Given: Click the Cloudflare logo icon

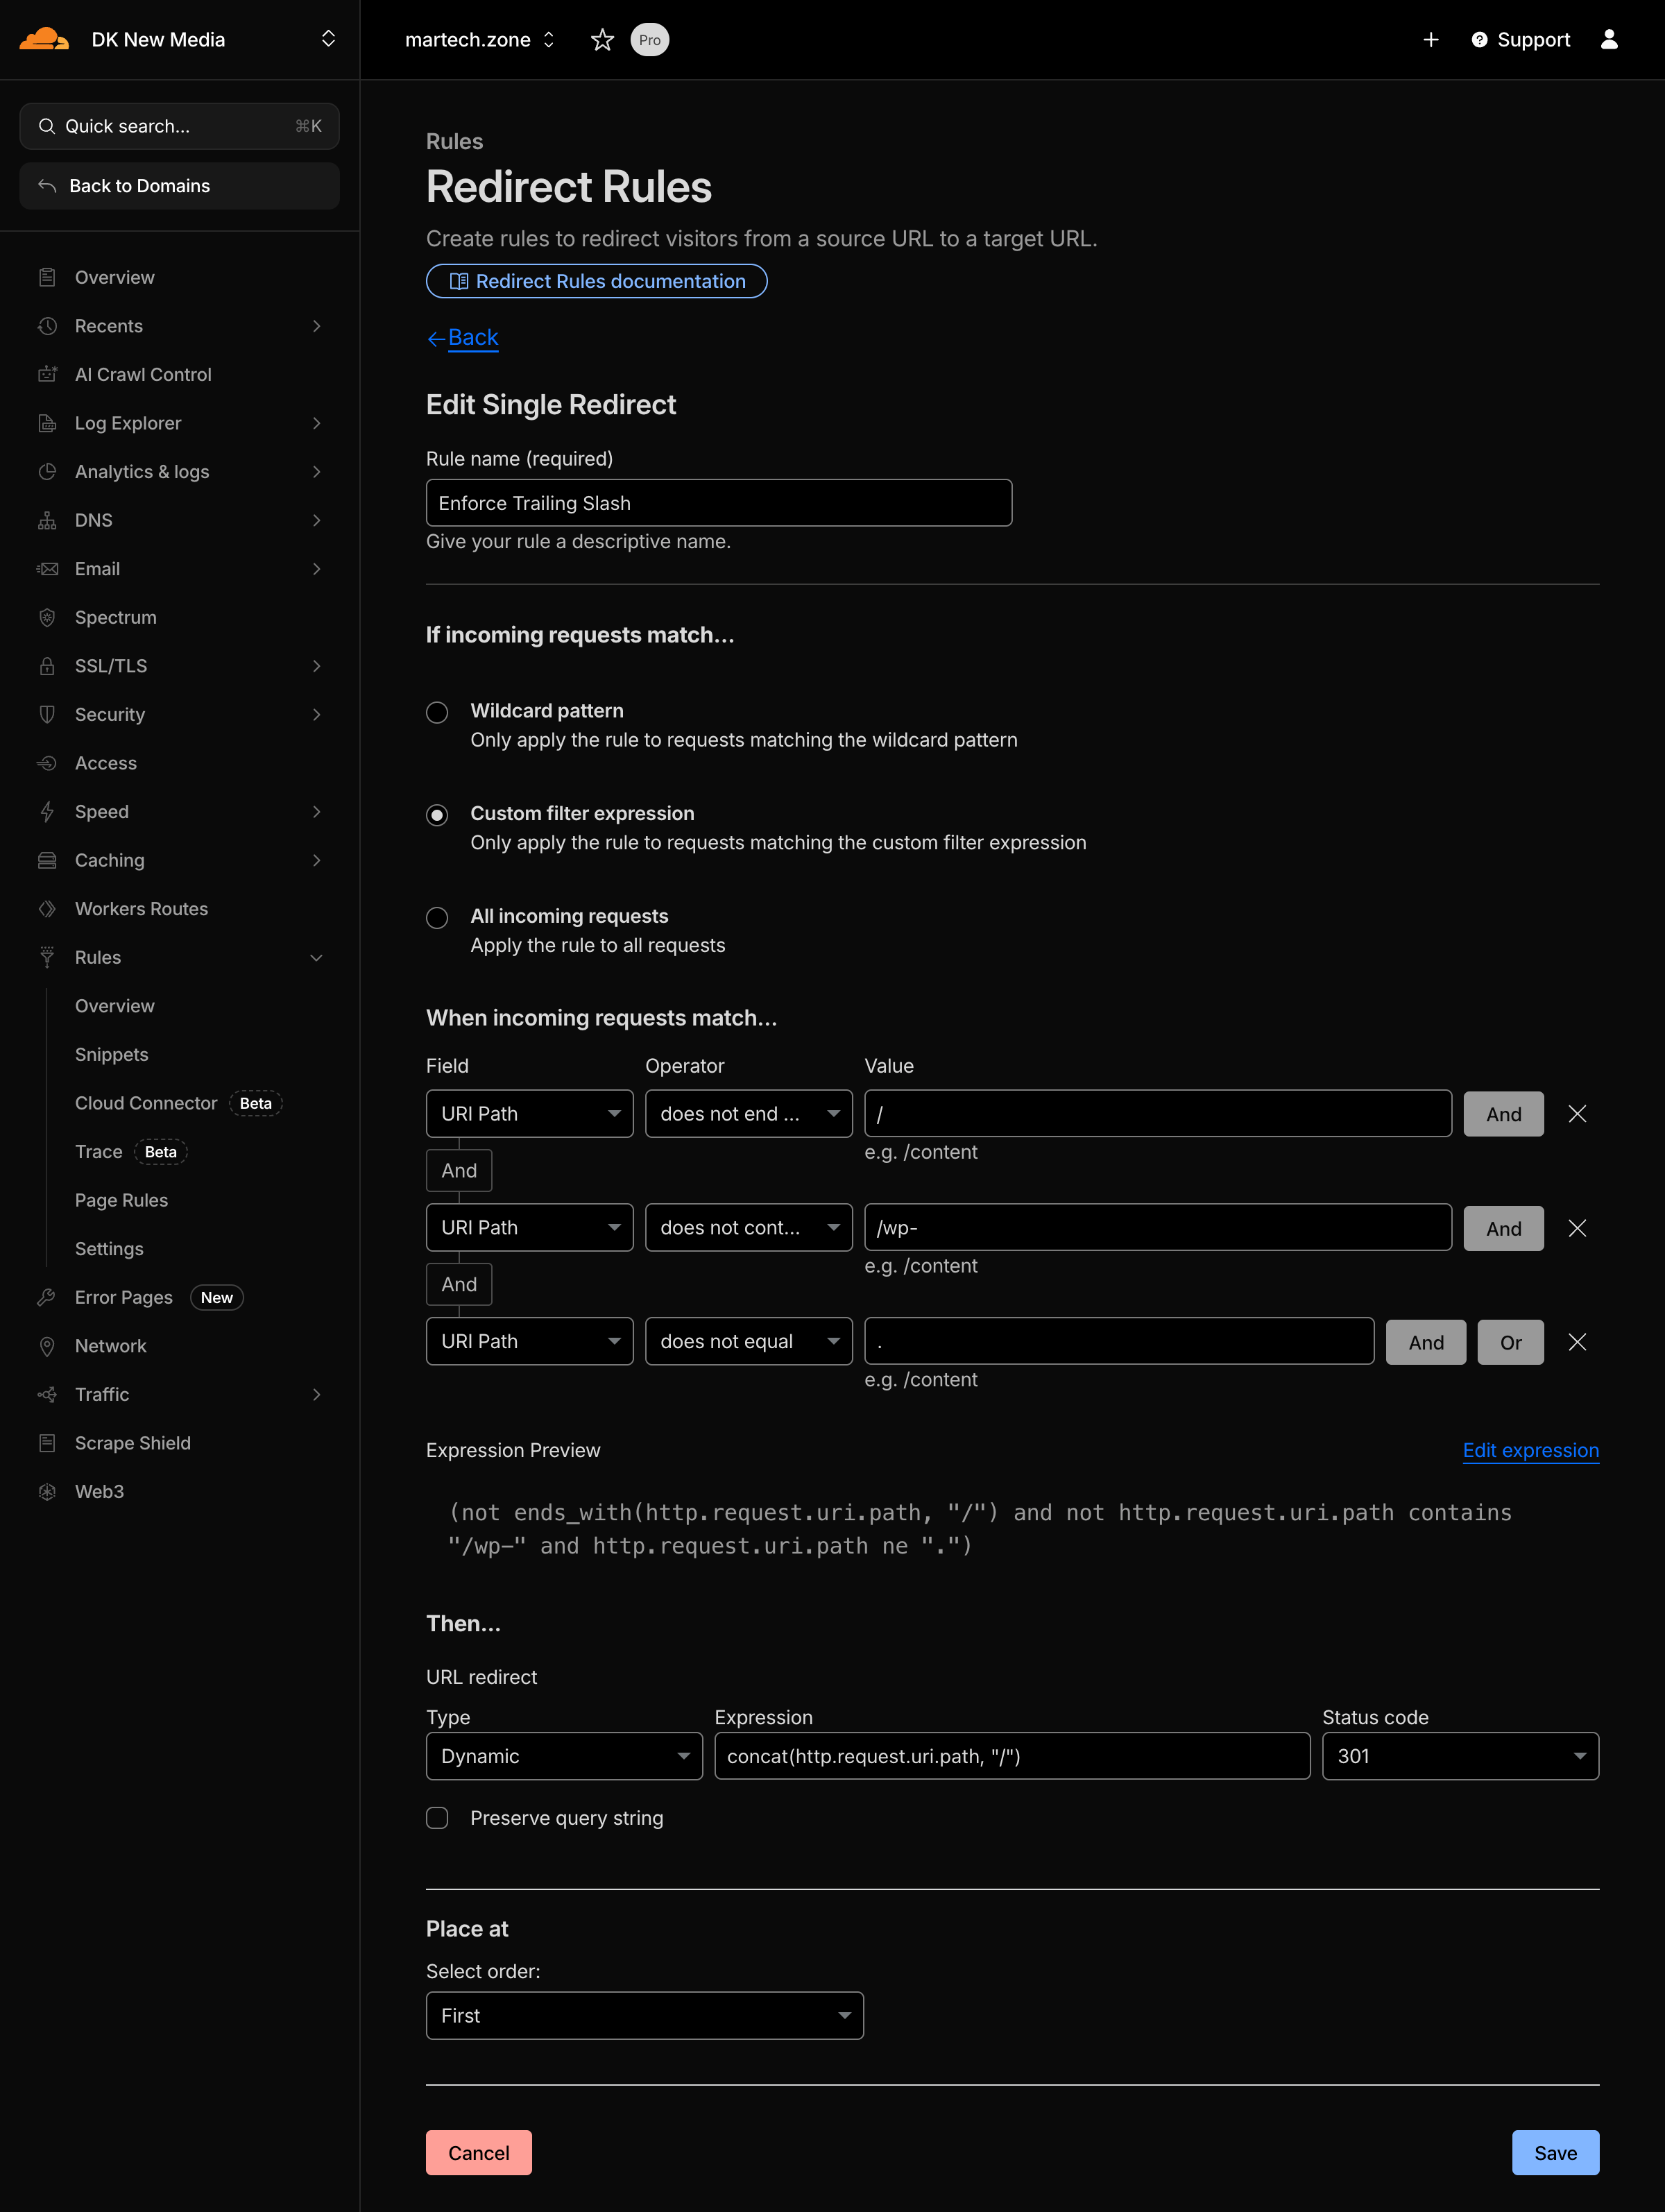Looking at the screenshot, I should [x=42, y=39].
